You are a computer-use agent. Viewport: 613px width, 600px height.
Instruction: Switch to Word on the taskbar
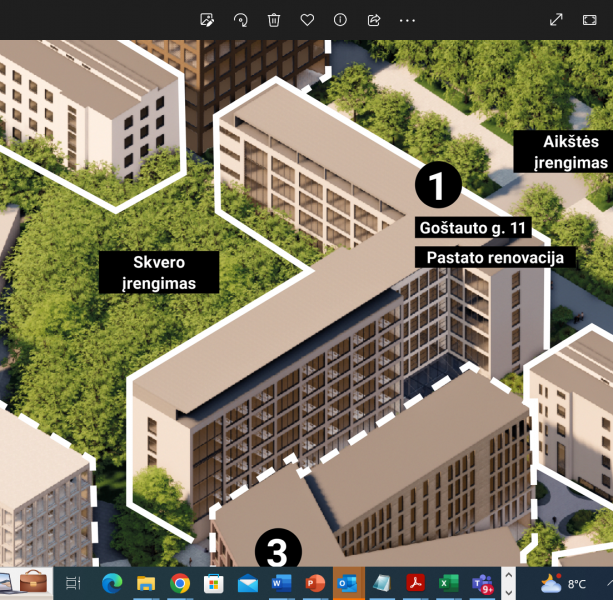[281, 584]
